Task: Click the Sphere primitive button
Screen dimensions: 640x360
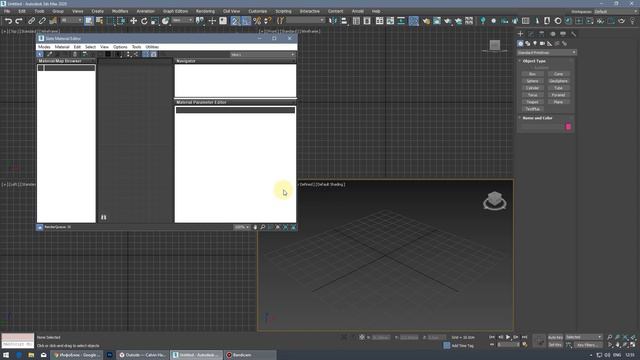Action: [x=532, y=81]
